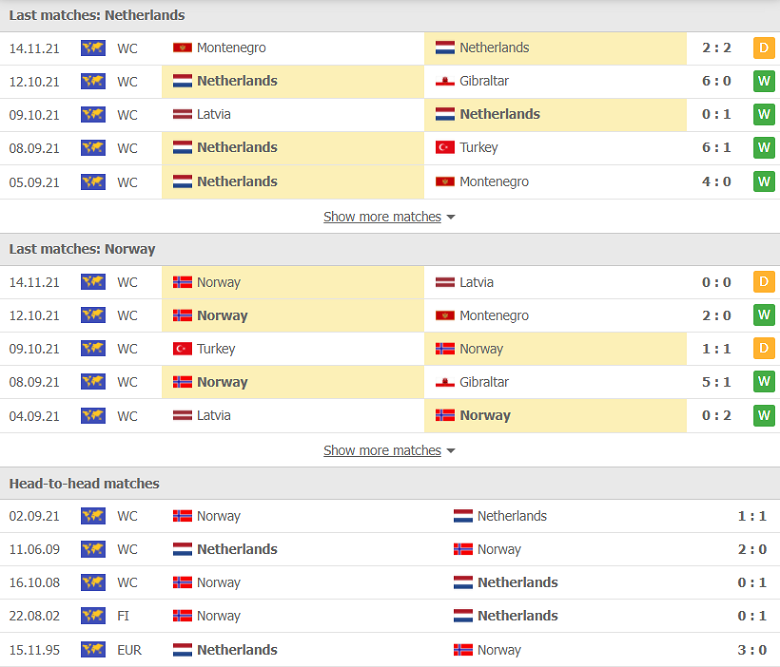Image resolution: width=780 pixels, height=667 pixels.
Task: Click the Head-to-head matches header
Action: pos(84,484)
